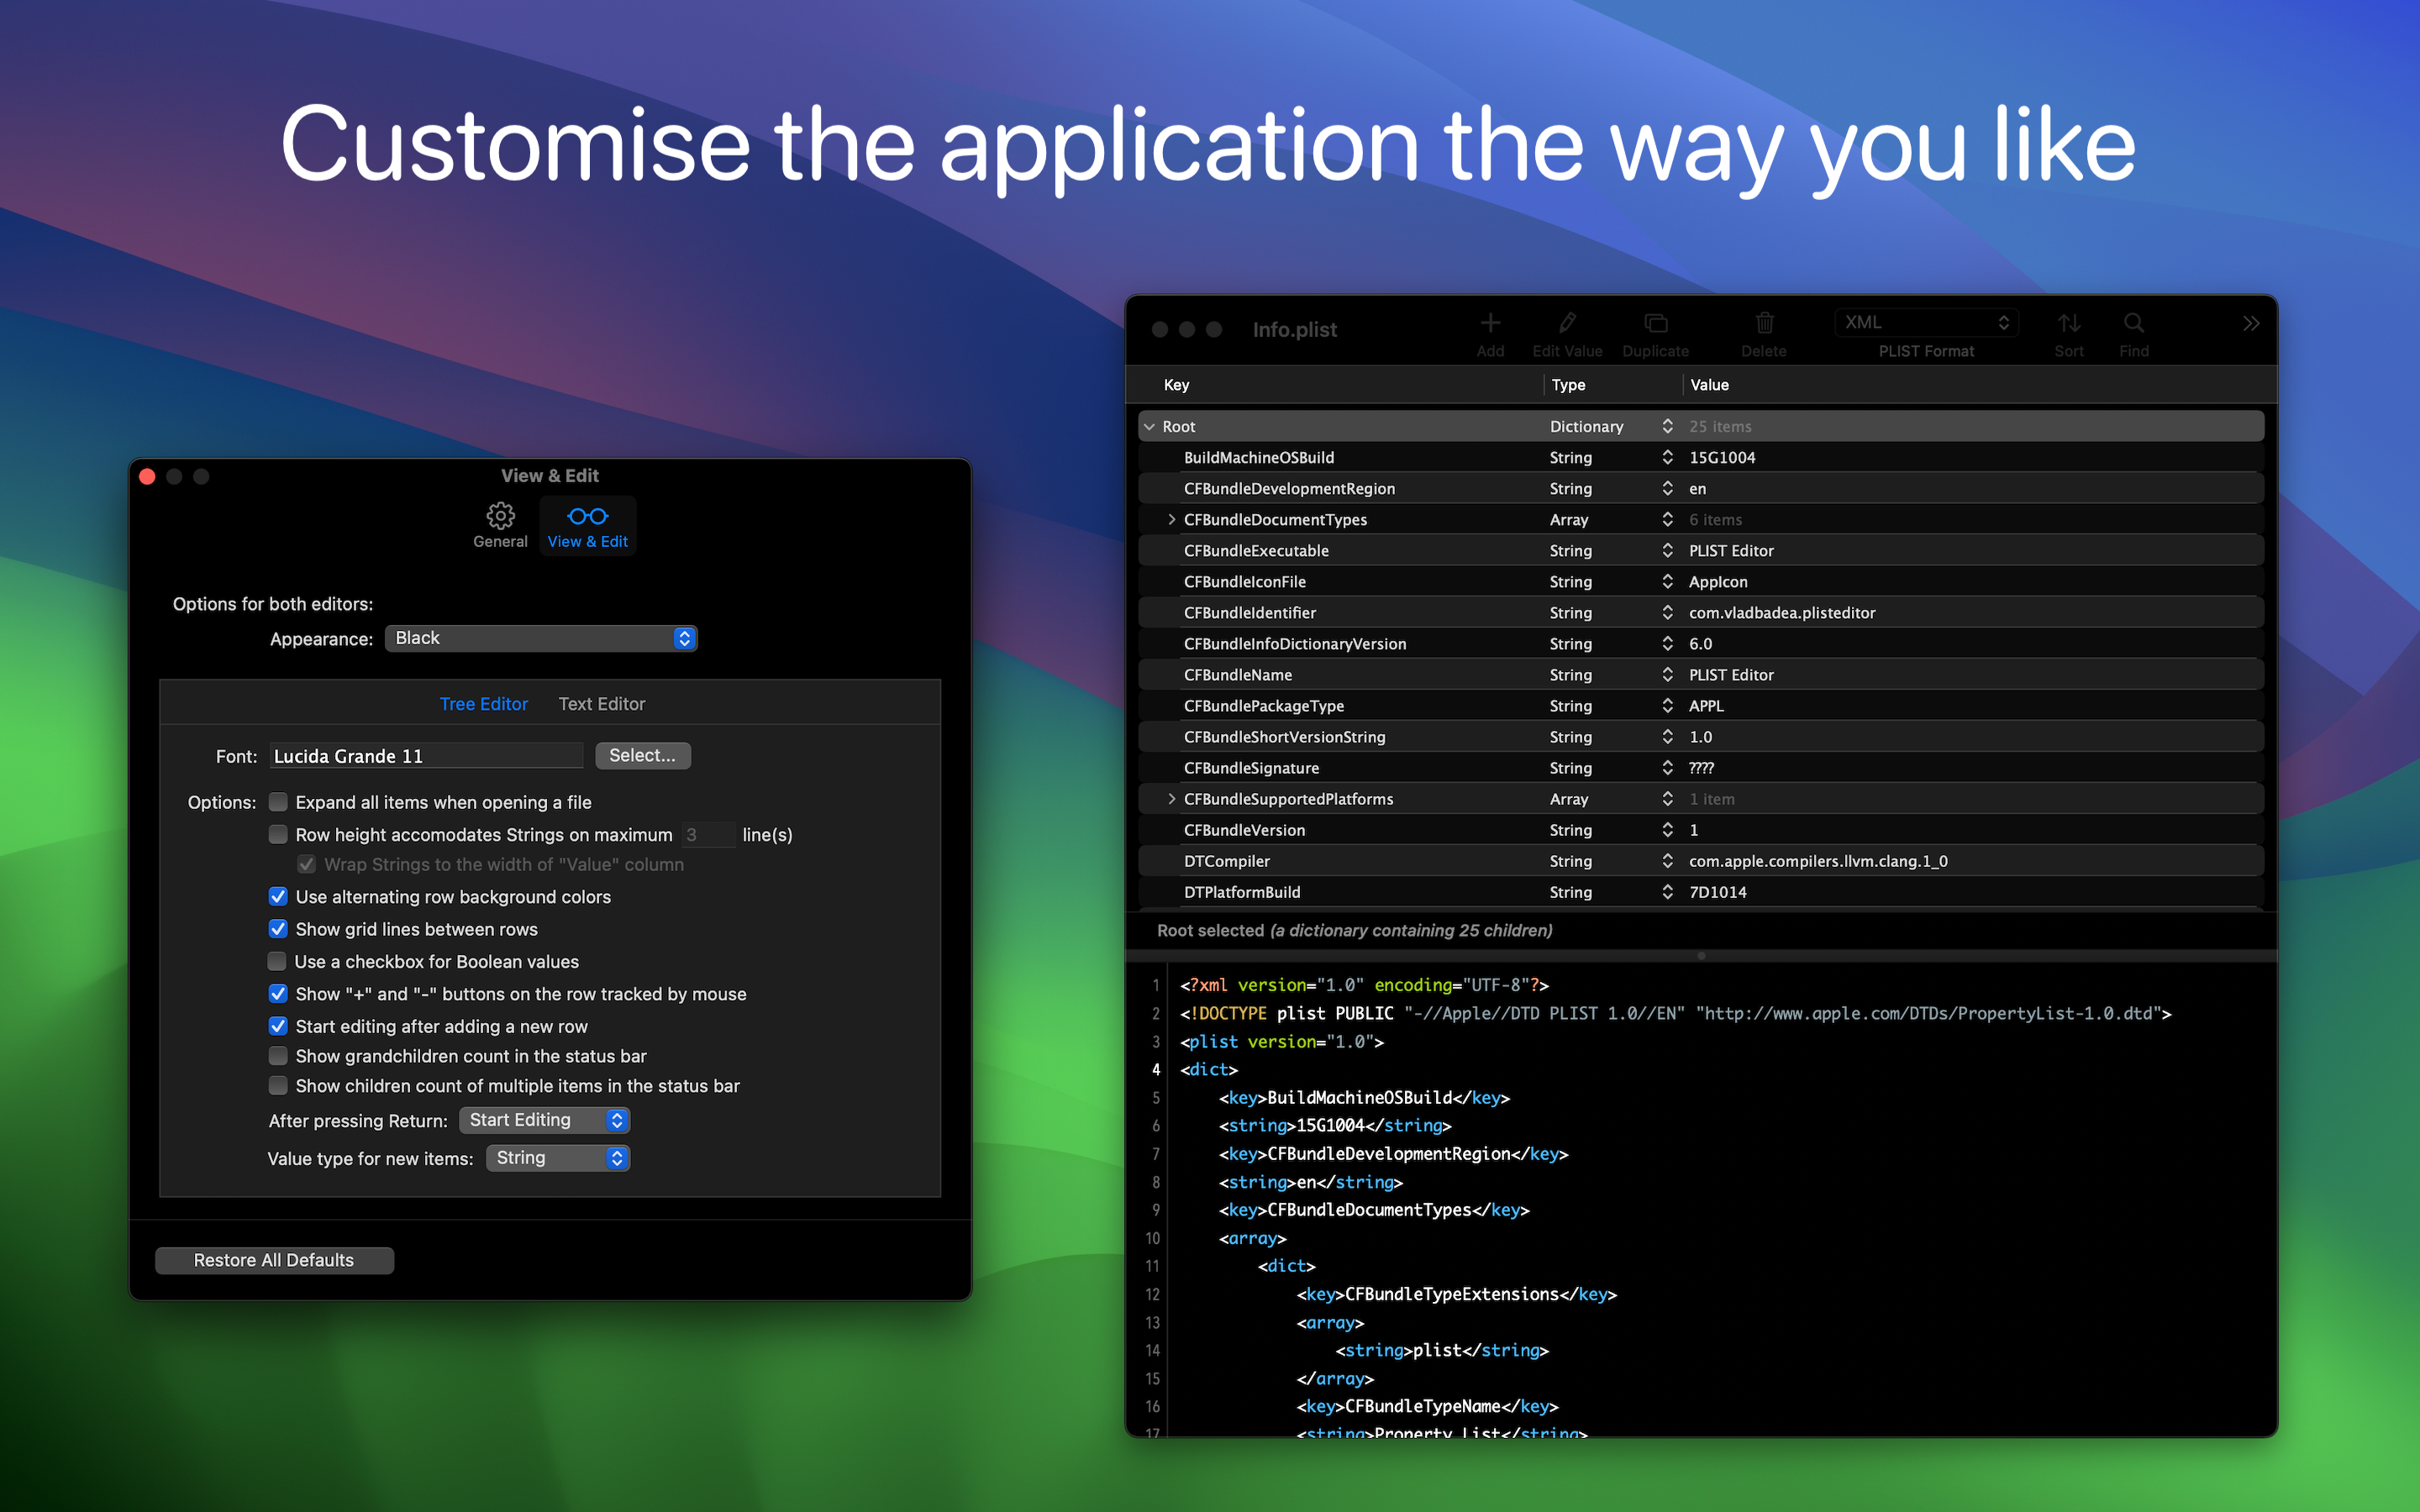Screen dimensions: 2420x1512
Task: Click the Add plus icon in toolbar
Action: click(1490, 323)
